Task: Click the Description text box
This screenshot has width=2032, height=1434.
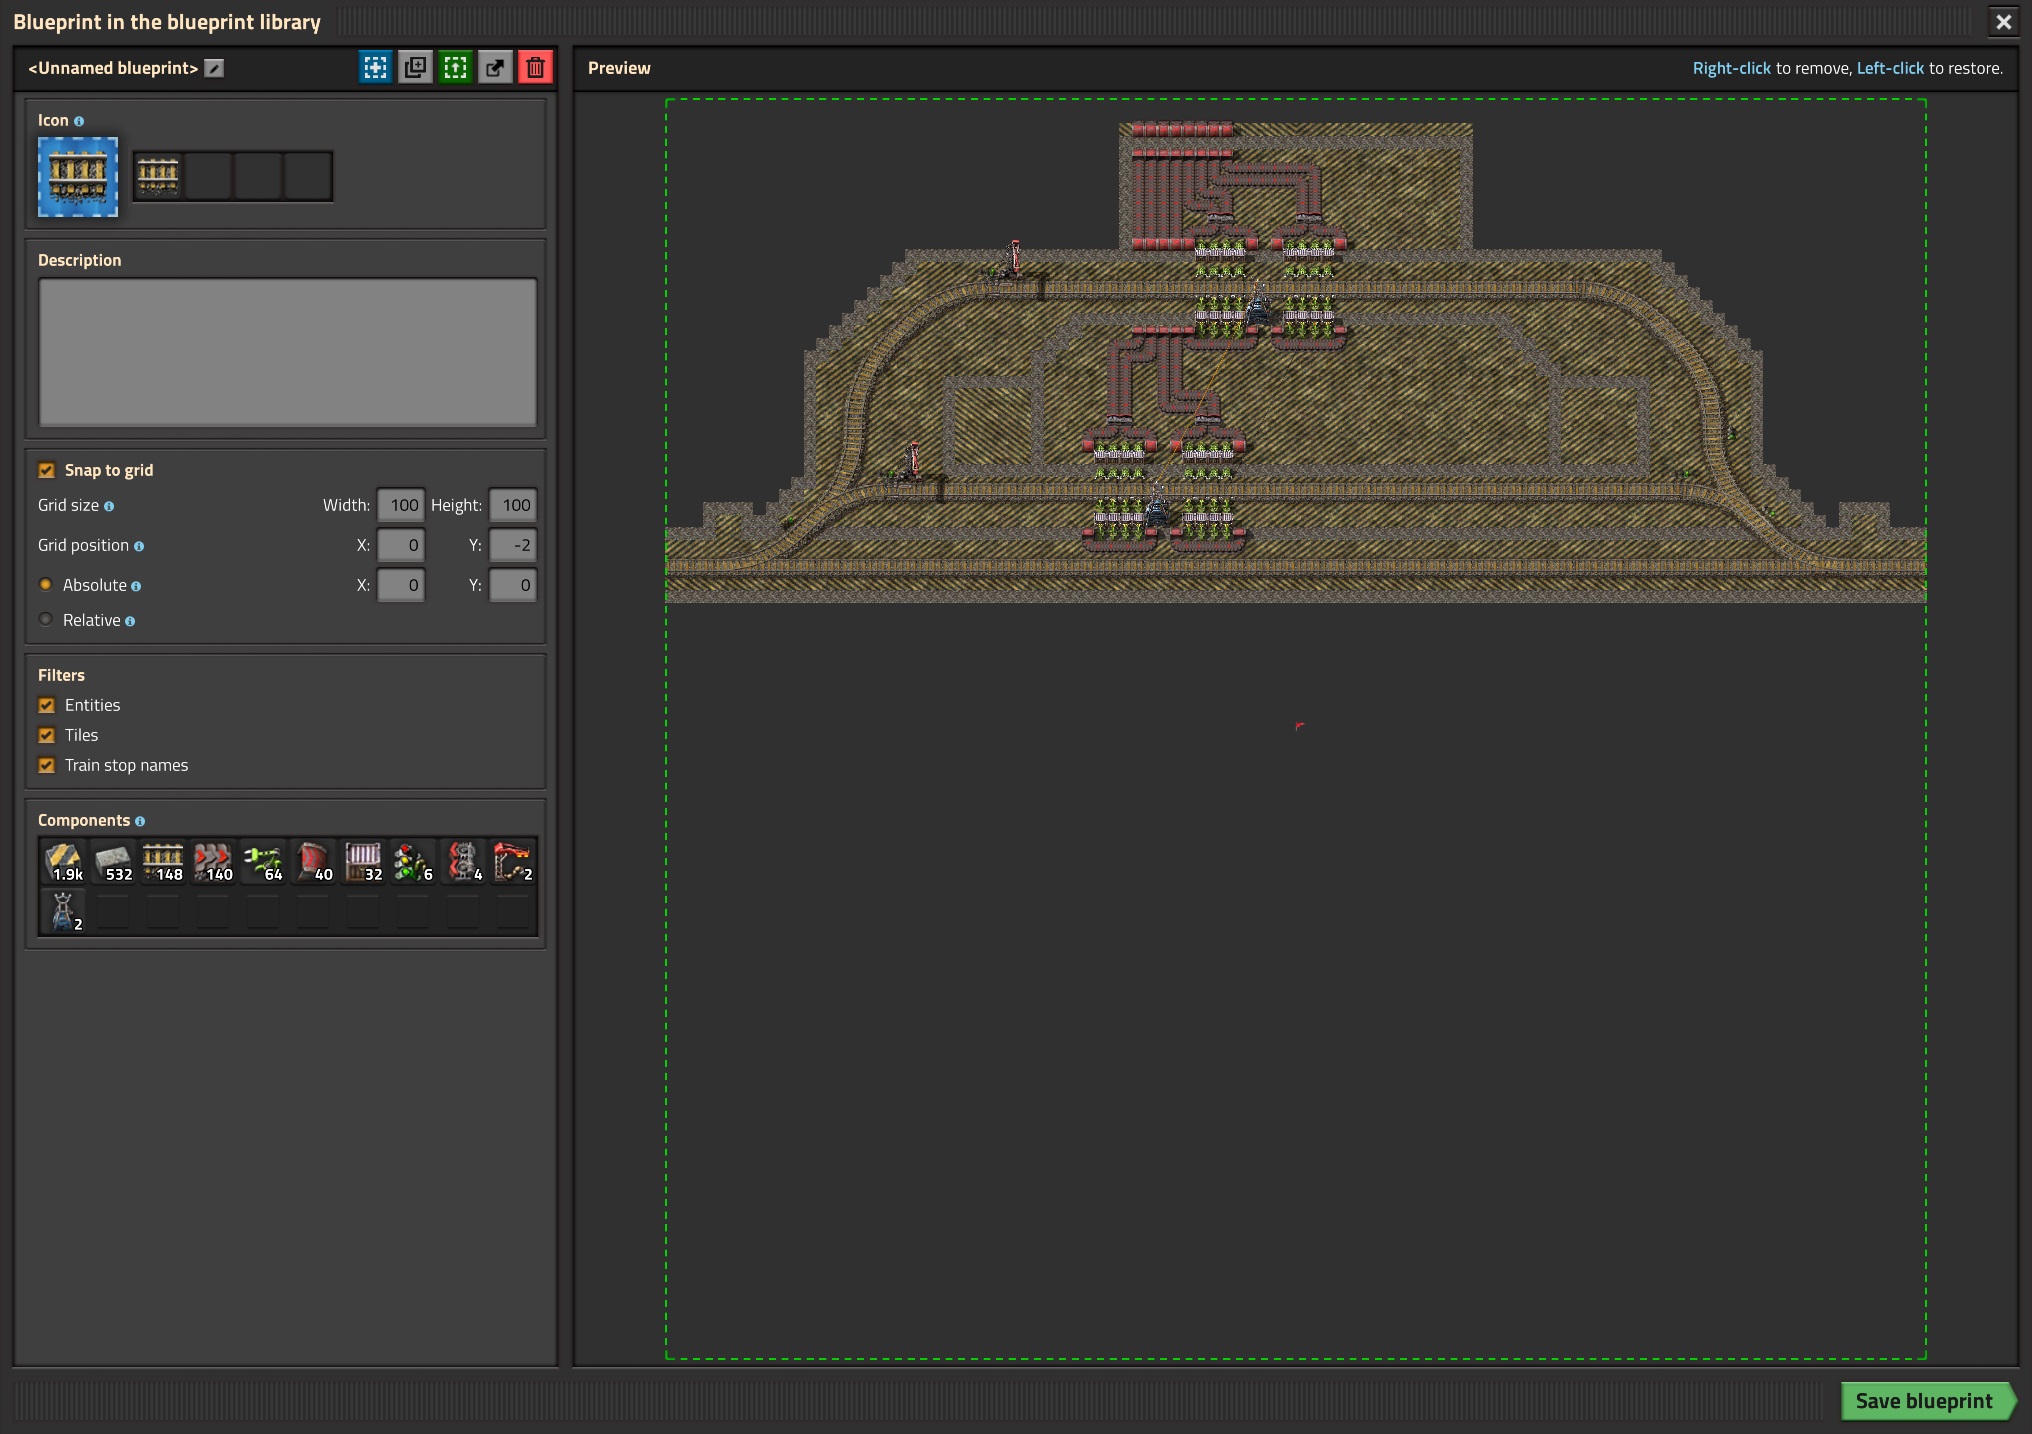Action: [287, 352]
